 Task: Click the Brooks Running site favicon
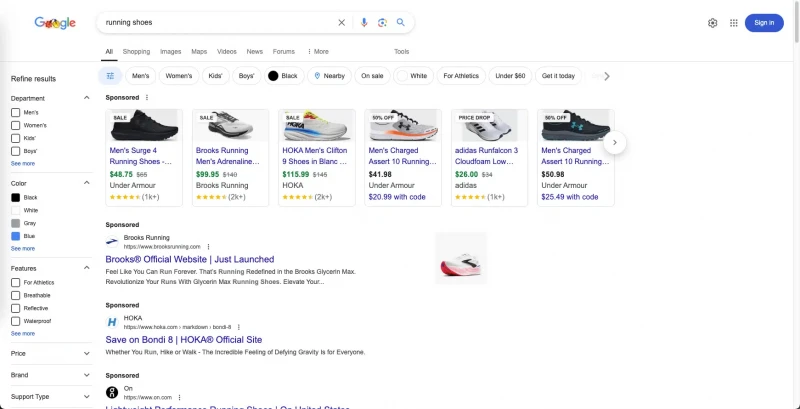tap(112, 242)
